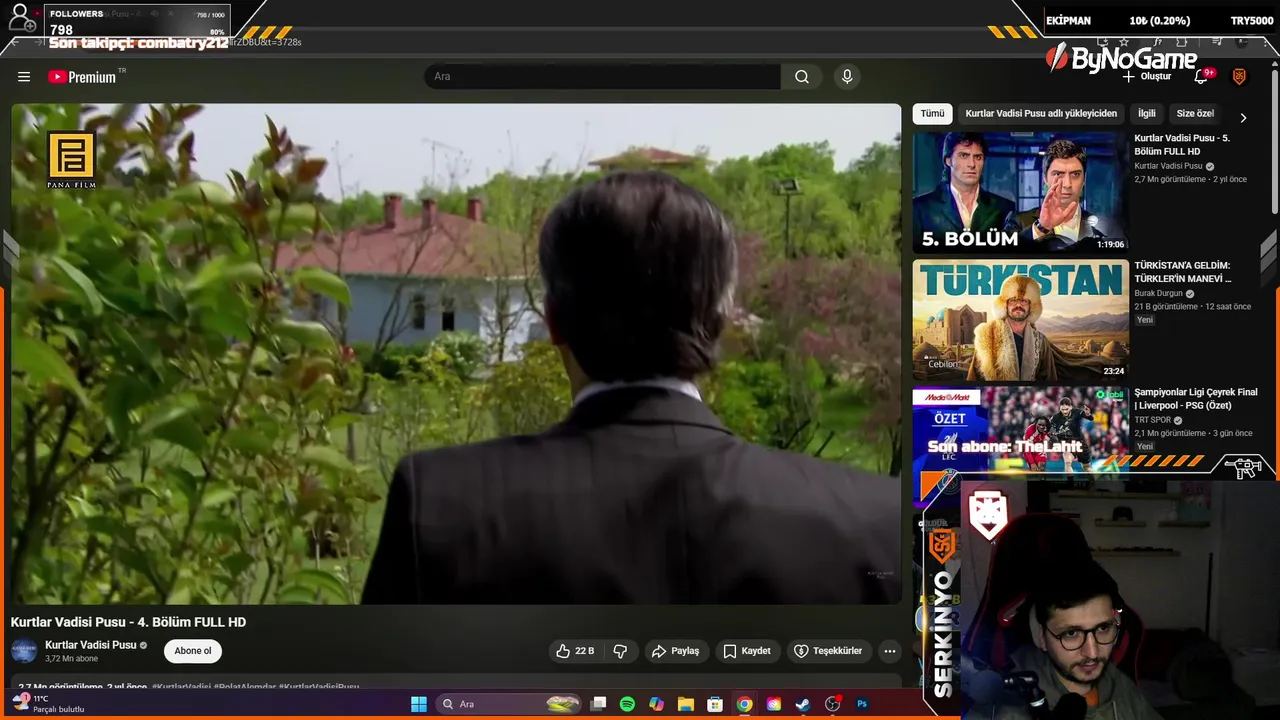
Task: Open the account avatar menu
Action: pyautogui.click(x=1239, y=77)
